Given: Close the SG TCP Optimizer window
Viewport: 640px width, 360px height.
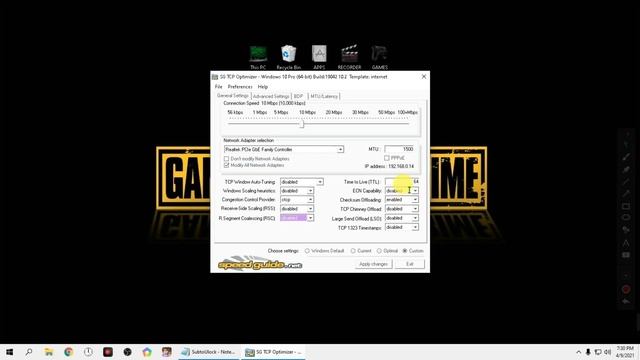Looking at the screenshot, I should (424, 77).
